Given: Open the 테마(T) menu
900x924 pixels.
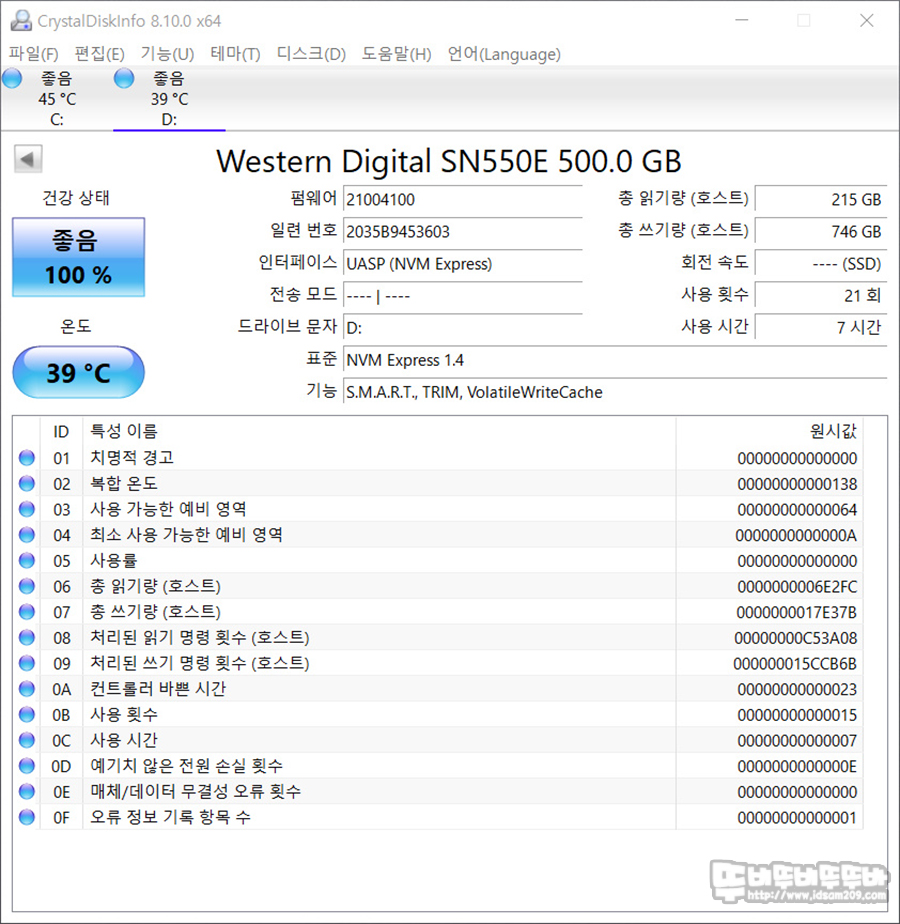Looking at the screenshot, I should tap(235, 54).
